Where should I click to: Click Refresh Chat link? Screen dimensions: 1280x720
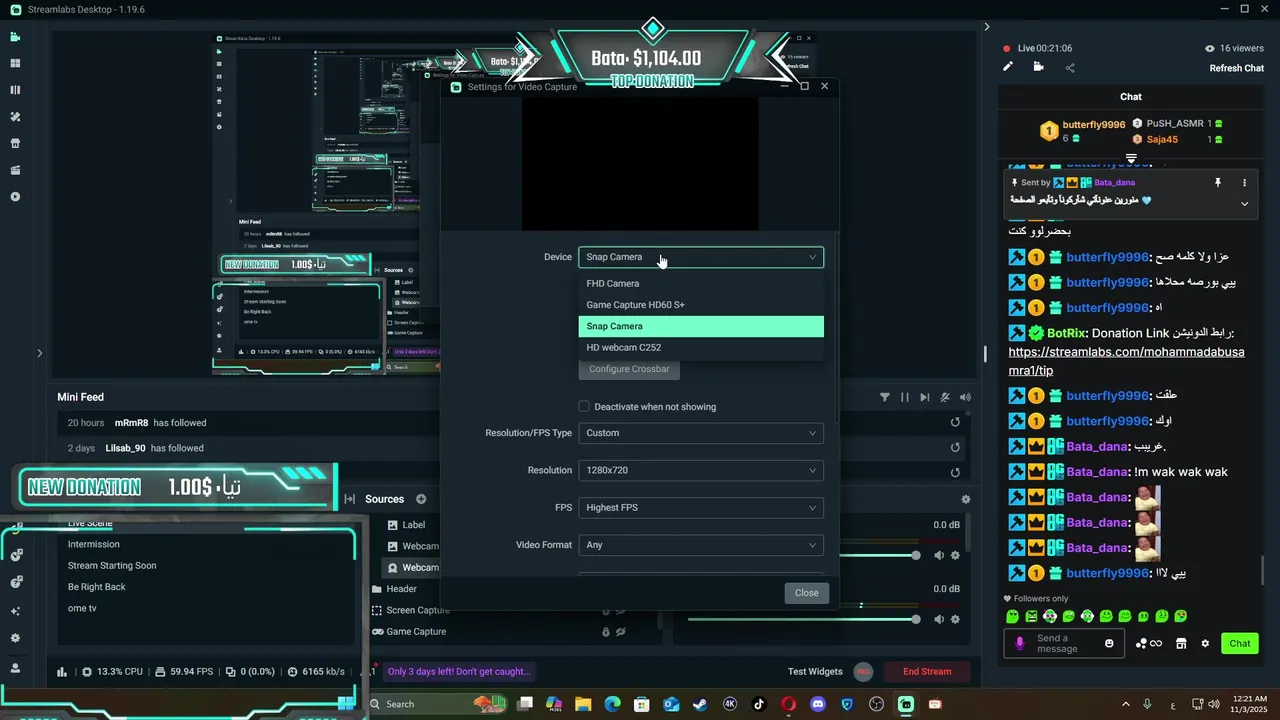tap(1237, 68)
